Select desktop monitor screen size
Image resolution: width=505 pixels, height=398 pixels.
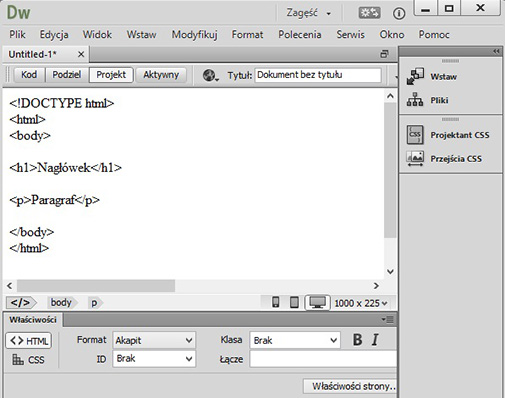pyautogui.click(x=317, y=303)
